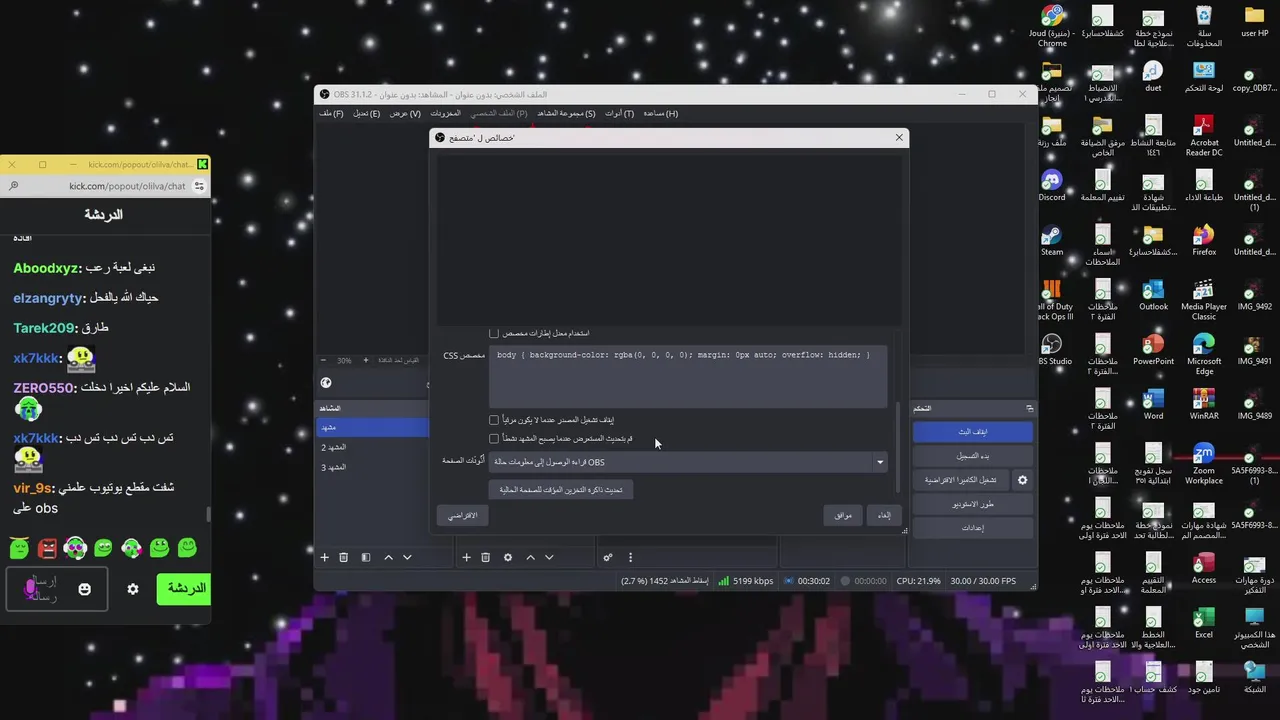Open virtual camera settings gear icon
The width and height of the screenshot is (1280, 720).
[x=1022, y=480]
